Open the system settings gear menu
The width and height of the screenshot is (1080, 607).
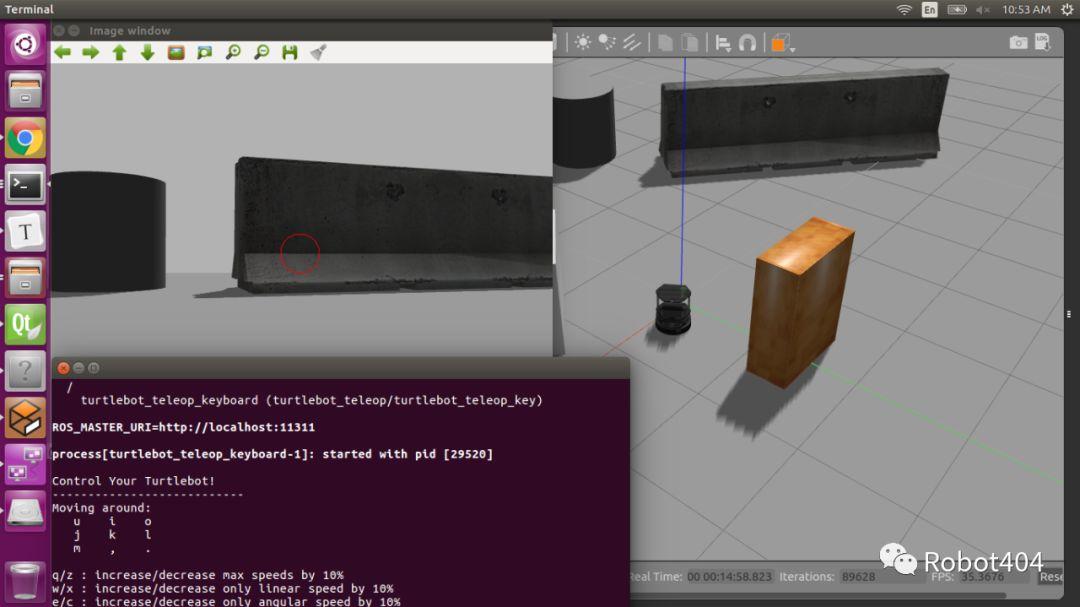pos(1067,9)
